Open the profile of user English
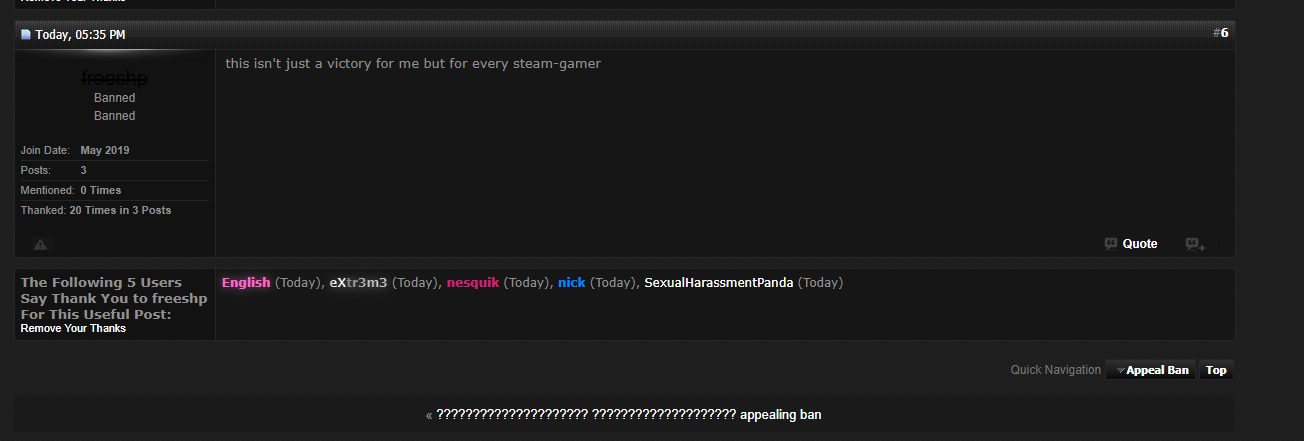Screen dimensions: 1304x441 (x=246, y=283)
